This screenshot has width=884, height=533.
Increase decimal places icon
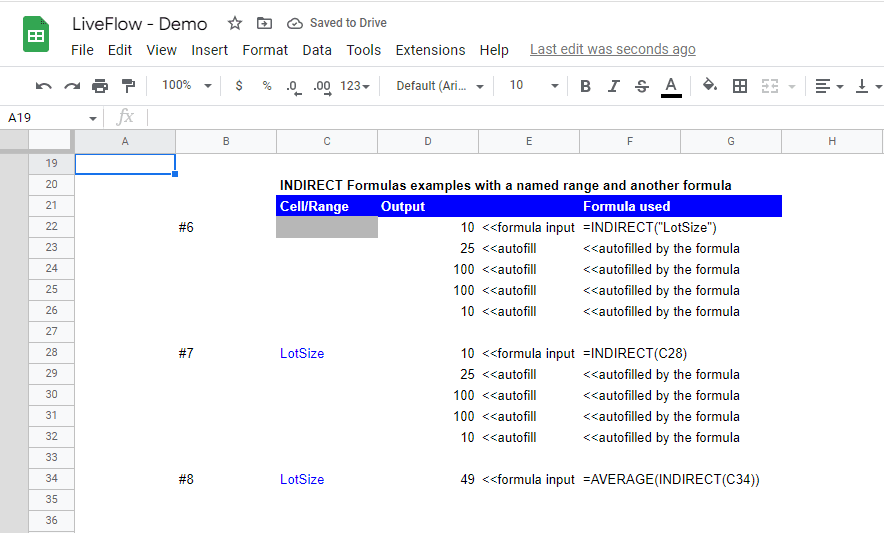(322, 86)
